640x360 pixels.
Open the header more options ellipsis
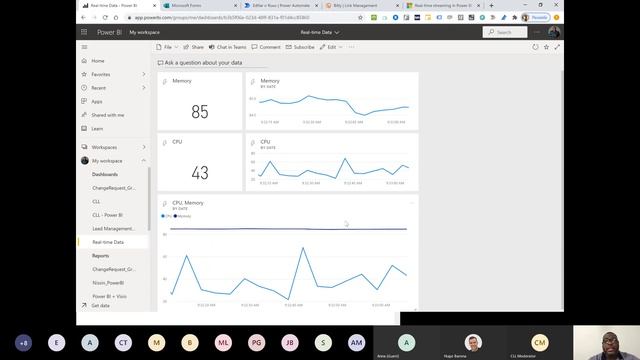pos(537,32)
